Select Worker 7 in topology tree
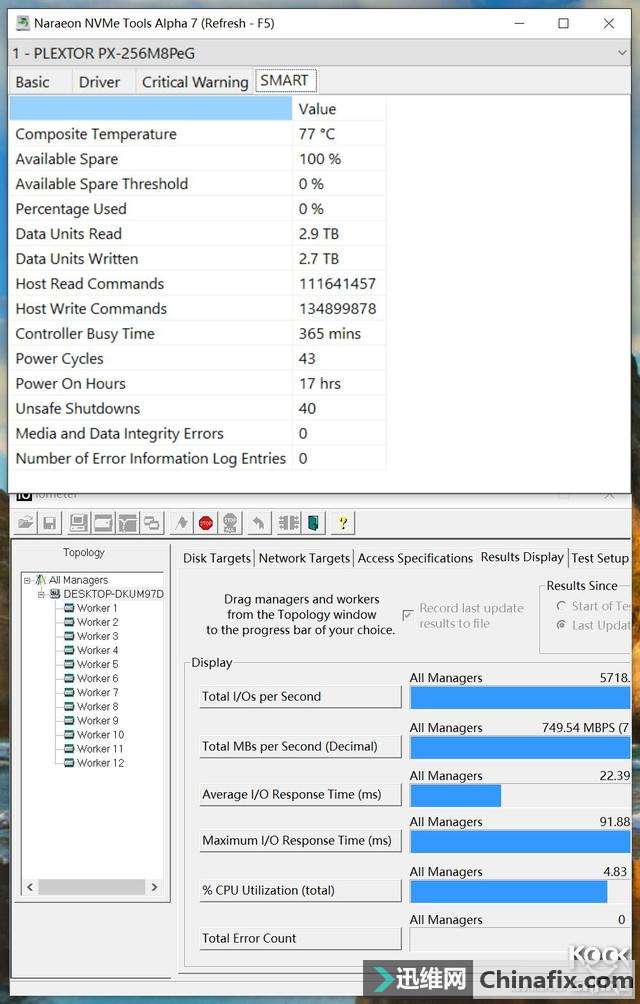Viewport: 640px width, 1004px height. click(x=97, y=692)
